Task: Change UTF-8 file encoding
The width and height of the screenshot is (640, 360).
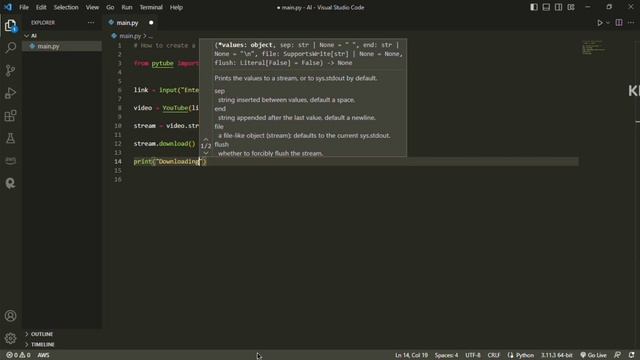Action: [x=473, y=355]
